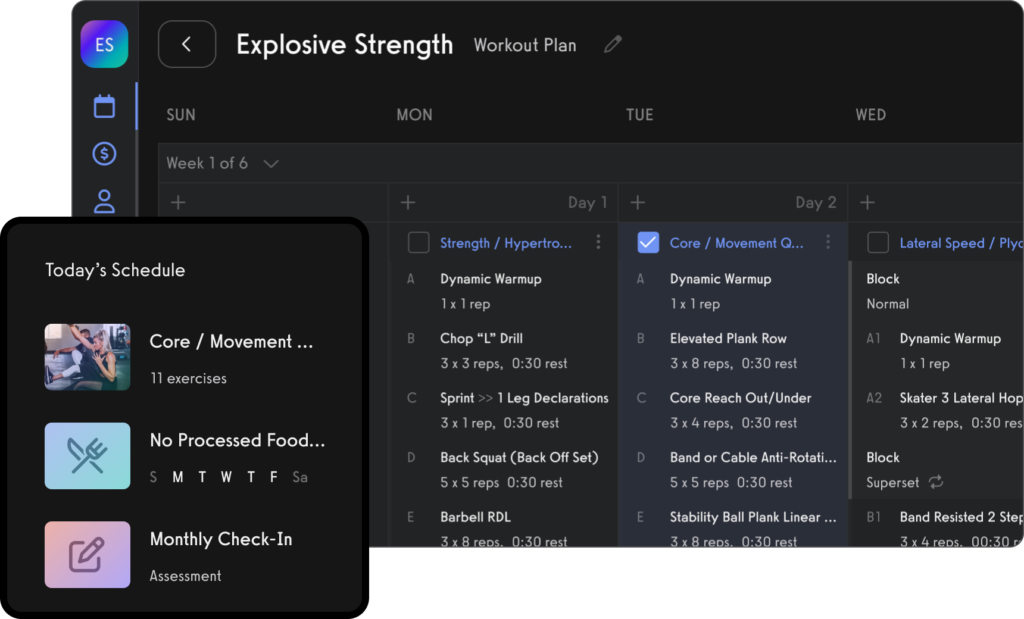Viewport: 1024px width, 619px height.
Task: Add workout with plus on Day 1
Action: click(408, 203)
